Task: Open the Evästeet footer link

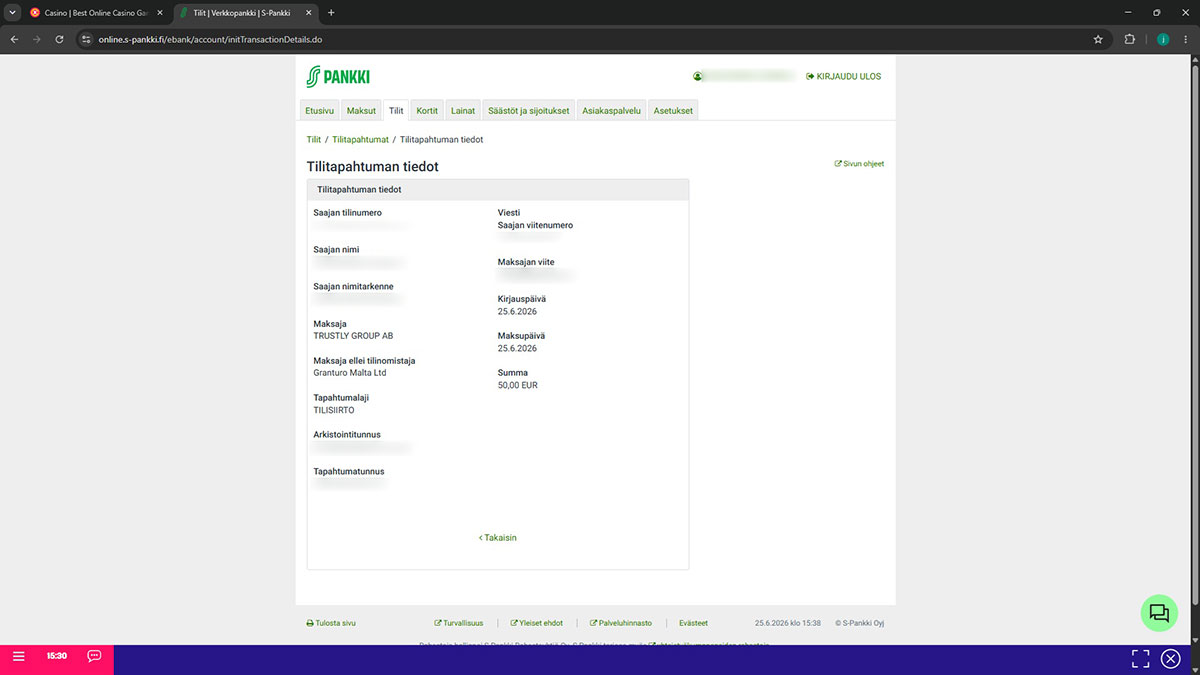Action: click(693, 623)
